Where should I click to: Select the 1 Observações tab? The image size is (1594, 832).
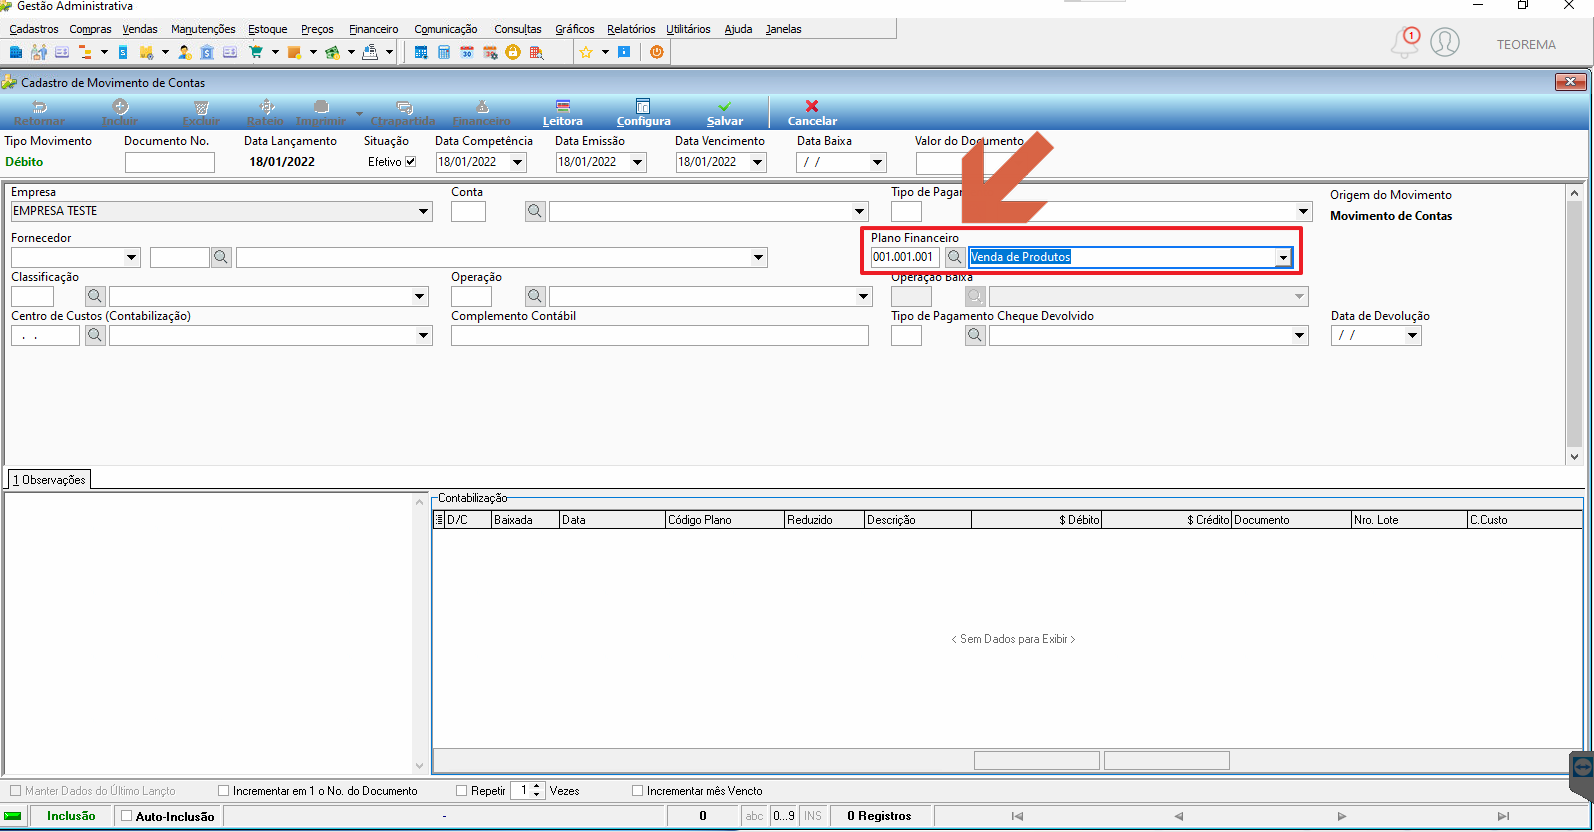(49, 480)
